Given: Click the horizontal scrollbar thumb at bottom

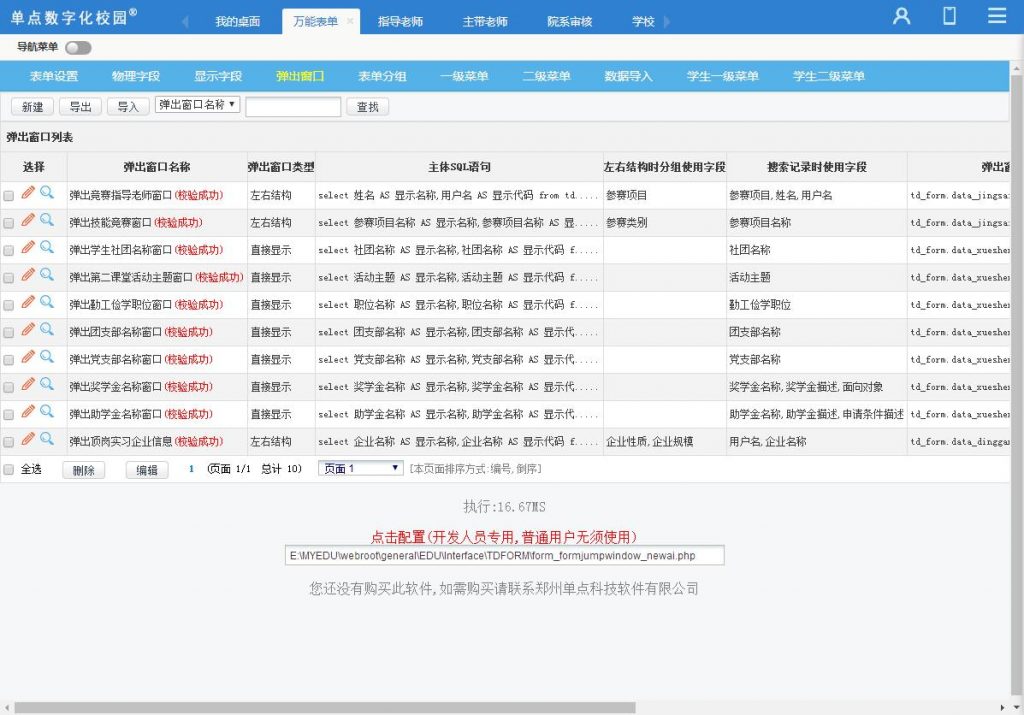Looking at the screenshot, I should pyautogui.click(x=325, y=708).
